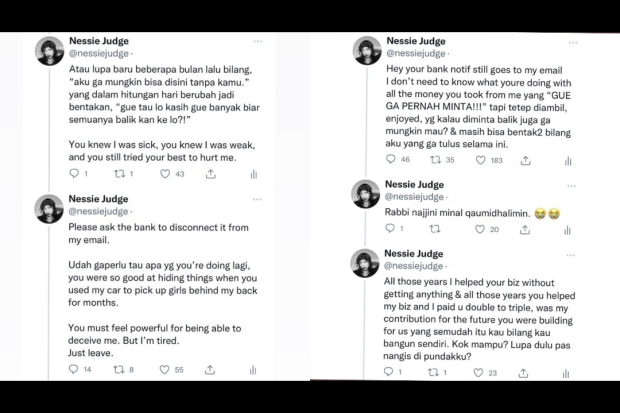Retweet the tweet with 35 retweets
The height and width of the screenshot is (413, 620).
point(436,160)
